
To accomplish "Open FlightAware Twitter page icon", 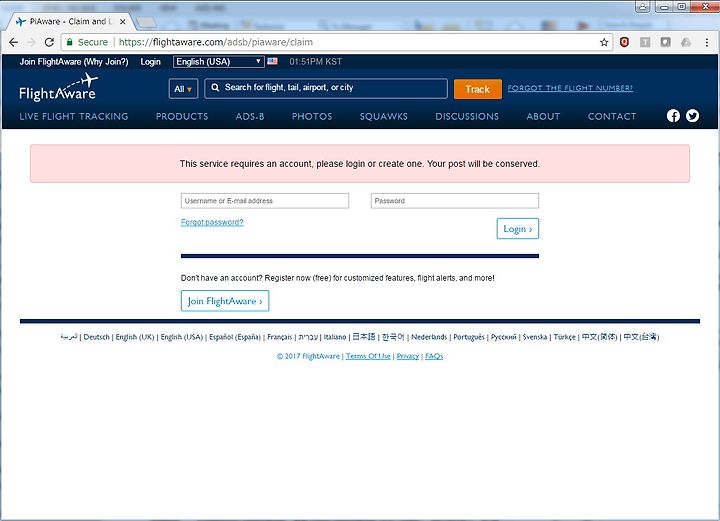I will click(x=692, y=116).
